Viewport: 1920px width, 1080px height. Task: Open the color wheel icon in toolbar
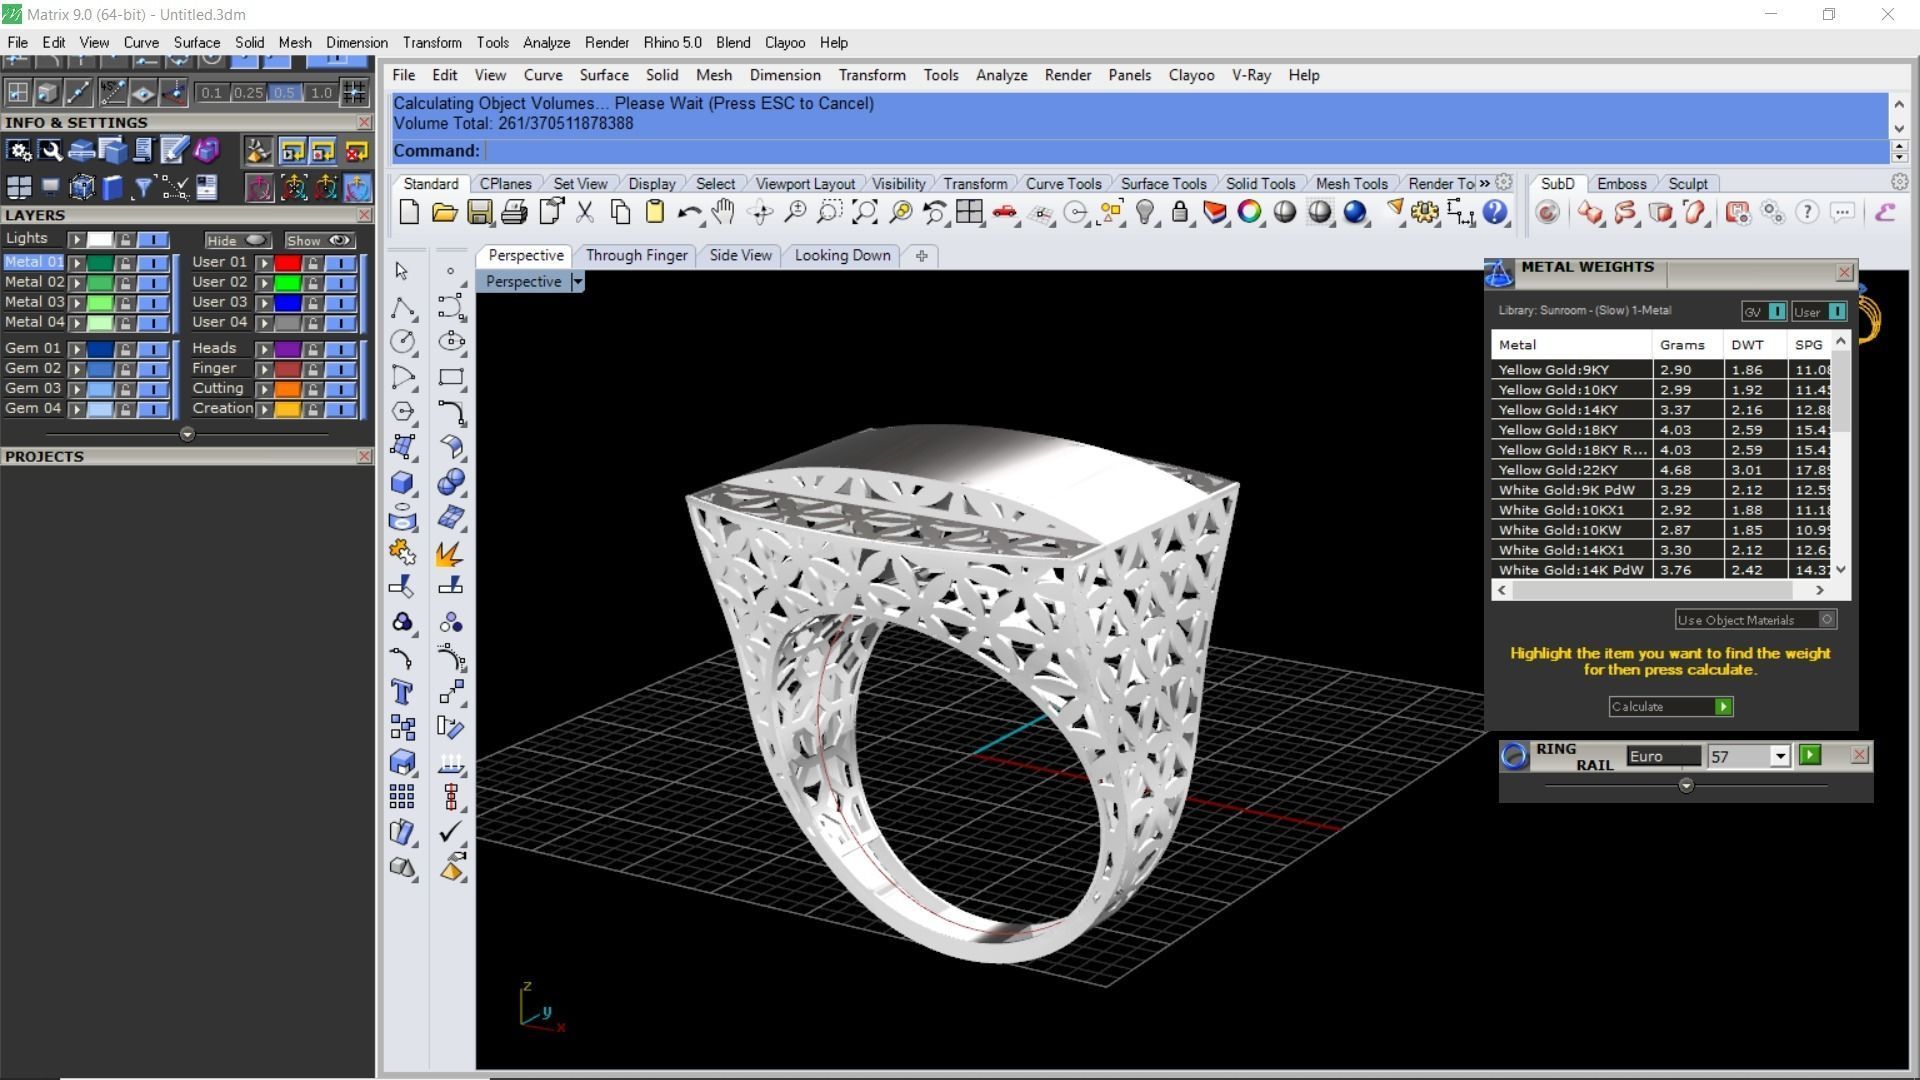[x=1249, y=212]
